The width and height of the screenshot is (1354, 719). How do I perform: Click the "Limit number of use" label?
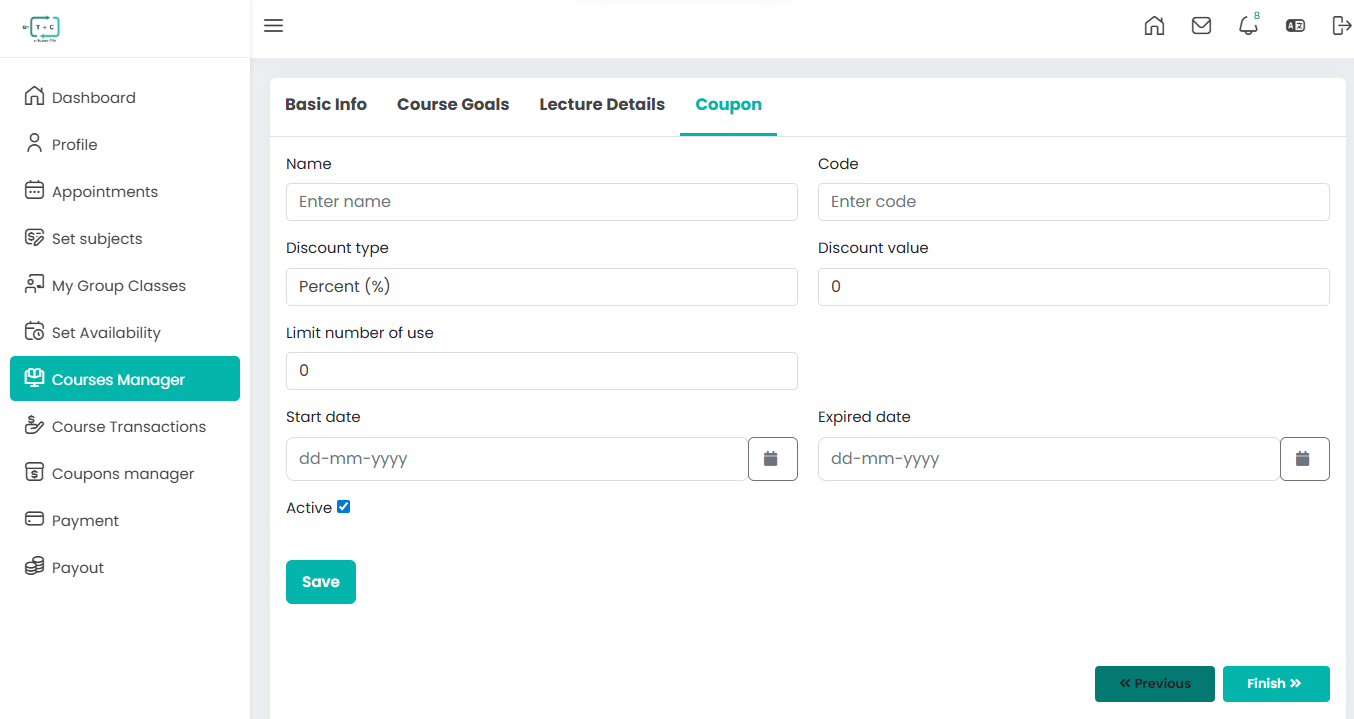(360, 333)
